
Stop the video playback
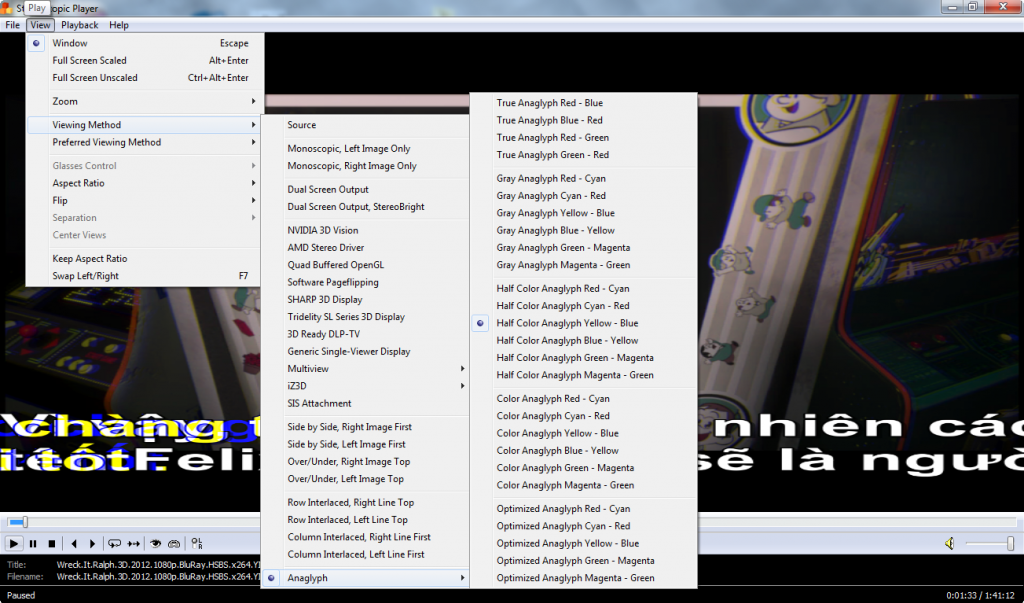pos(52,543)
